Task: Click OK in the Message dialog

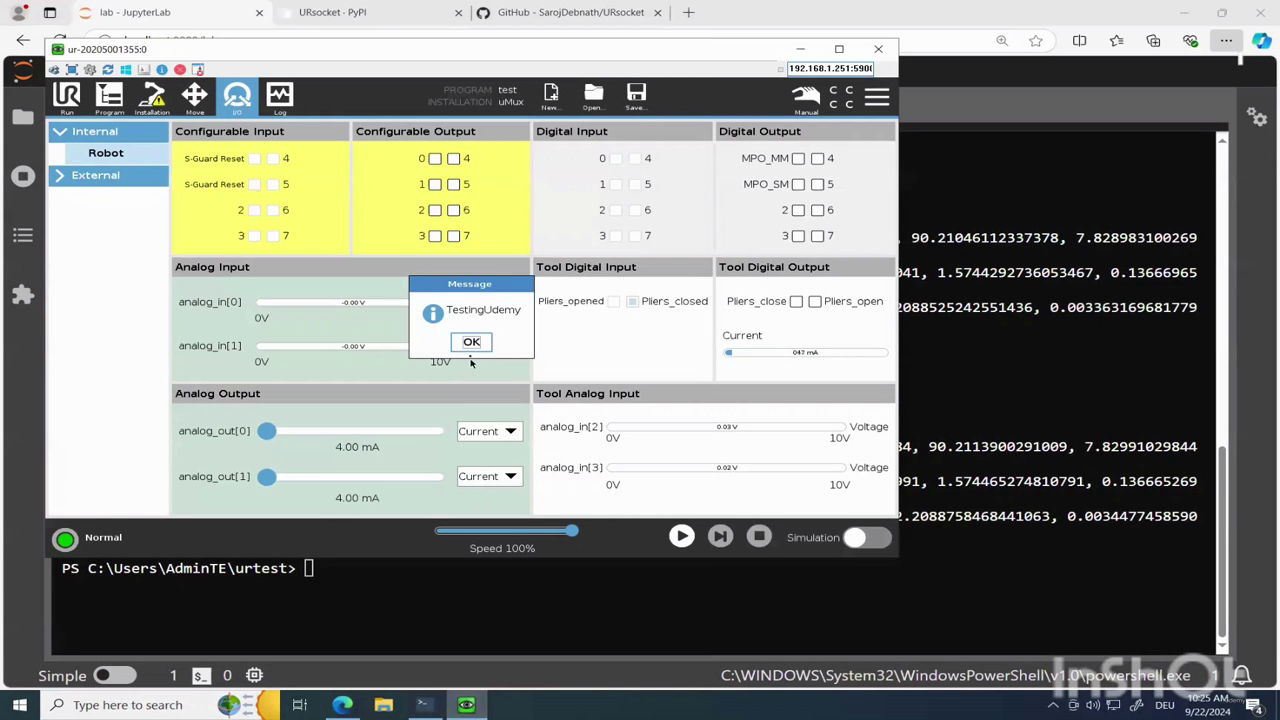Action: [471, 342]
